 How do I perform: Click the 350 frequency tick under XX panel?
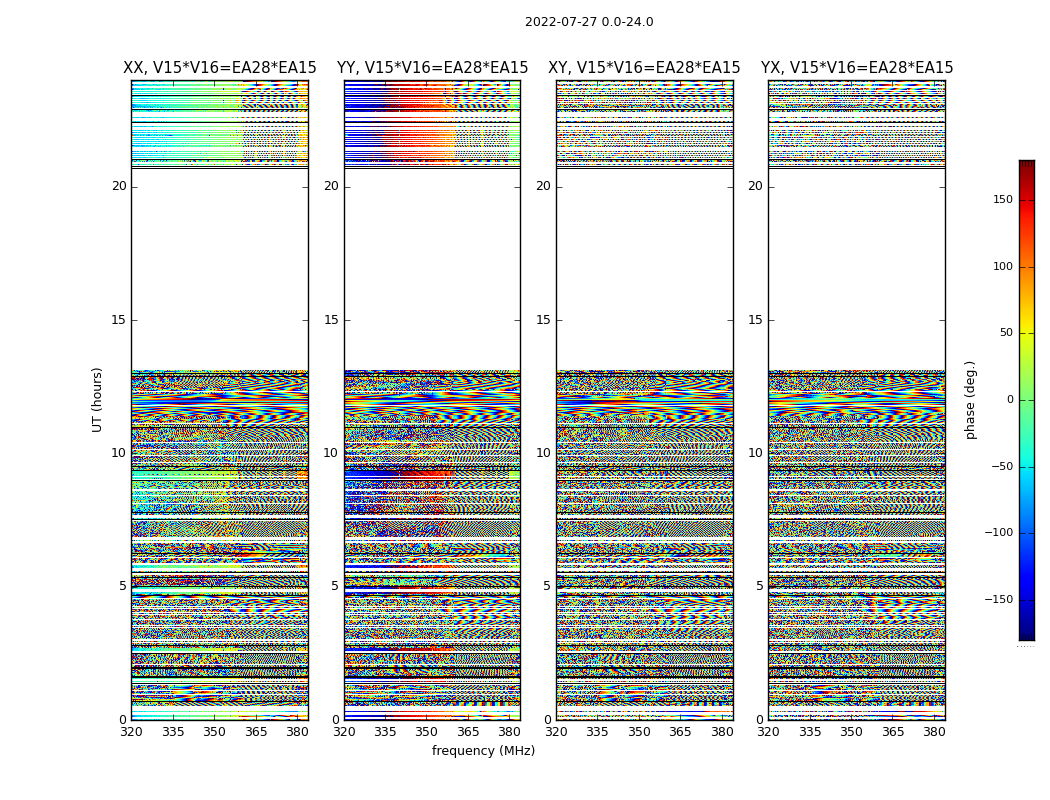(x=214, y=732)
